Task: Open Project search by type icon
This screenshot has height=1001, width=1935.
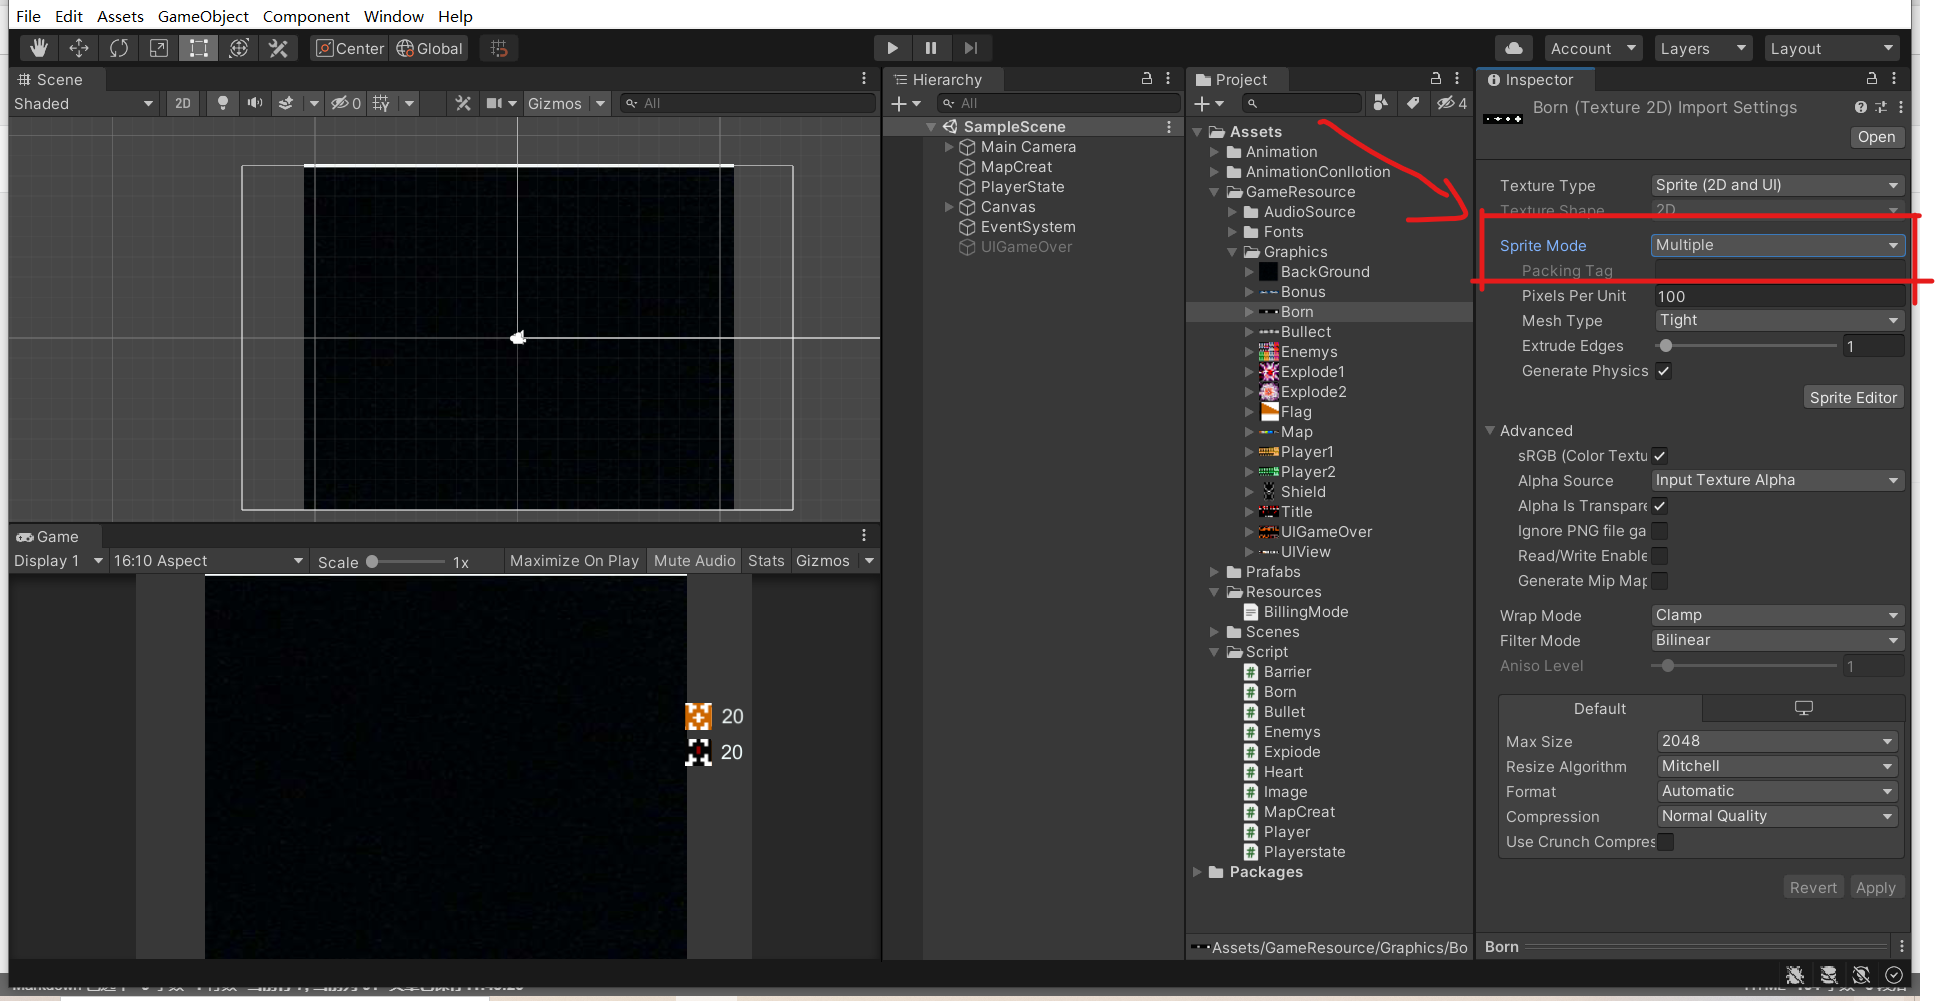Action: (1380, 103)
